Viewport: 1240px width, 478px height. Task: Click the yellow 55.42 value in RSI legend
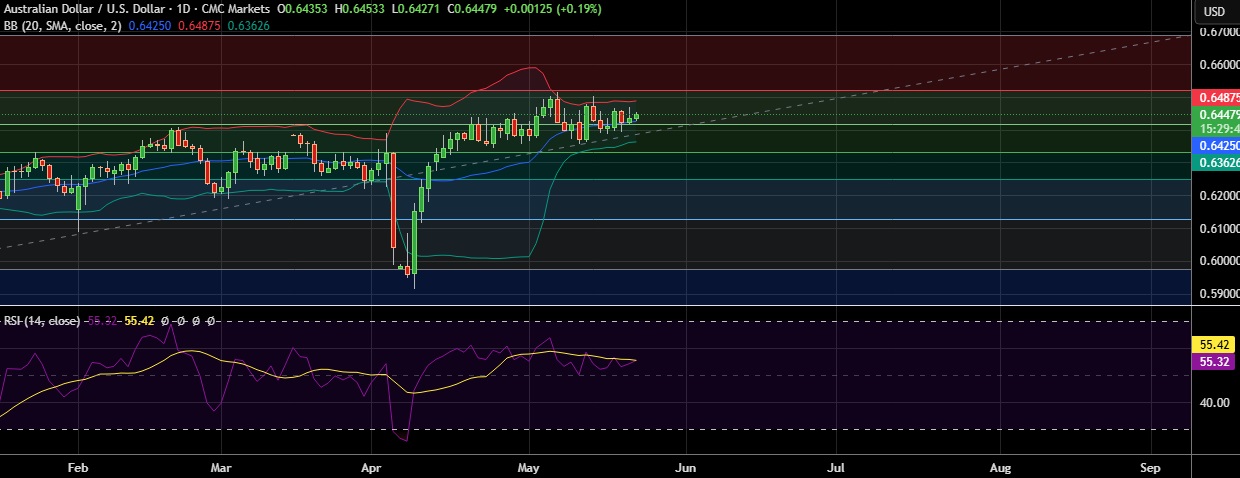tap(141, 321)
